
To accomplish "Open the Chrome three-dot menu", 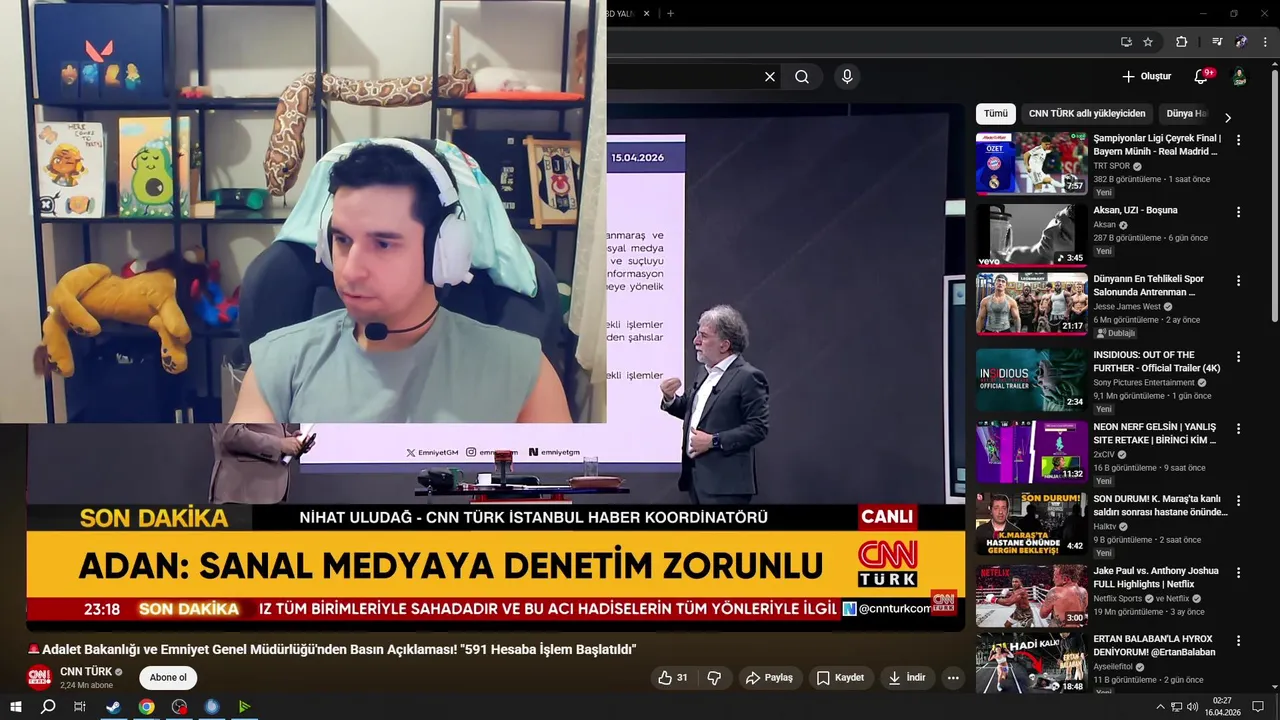I will click(x=1265, y=42).
